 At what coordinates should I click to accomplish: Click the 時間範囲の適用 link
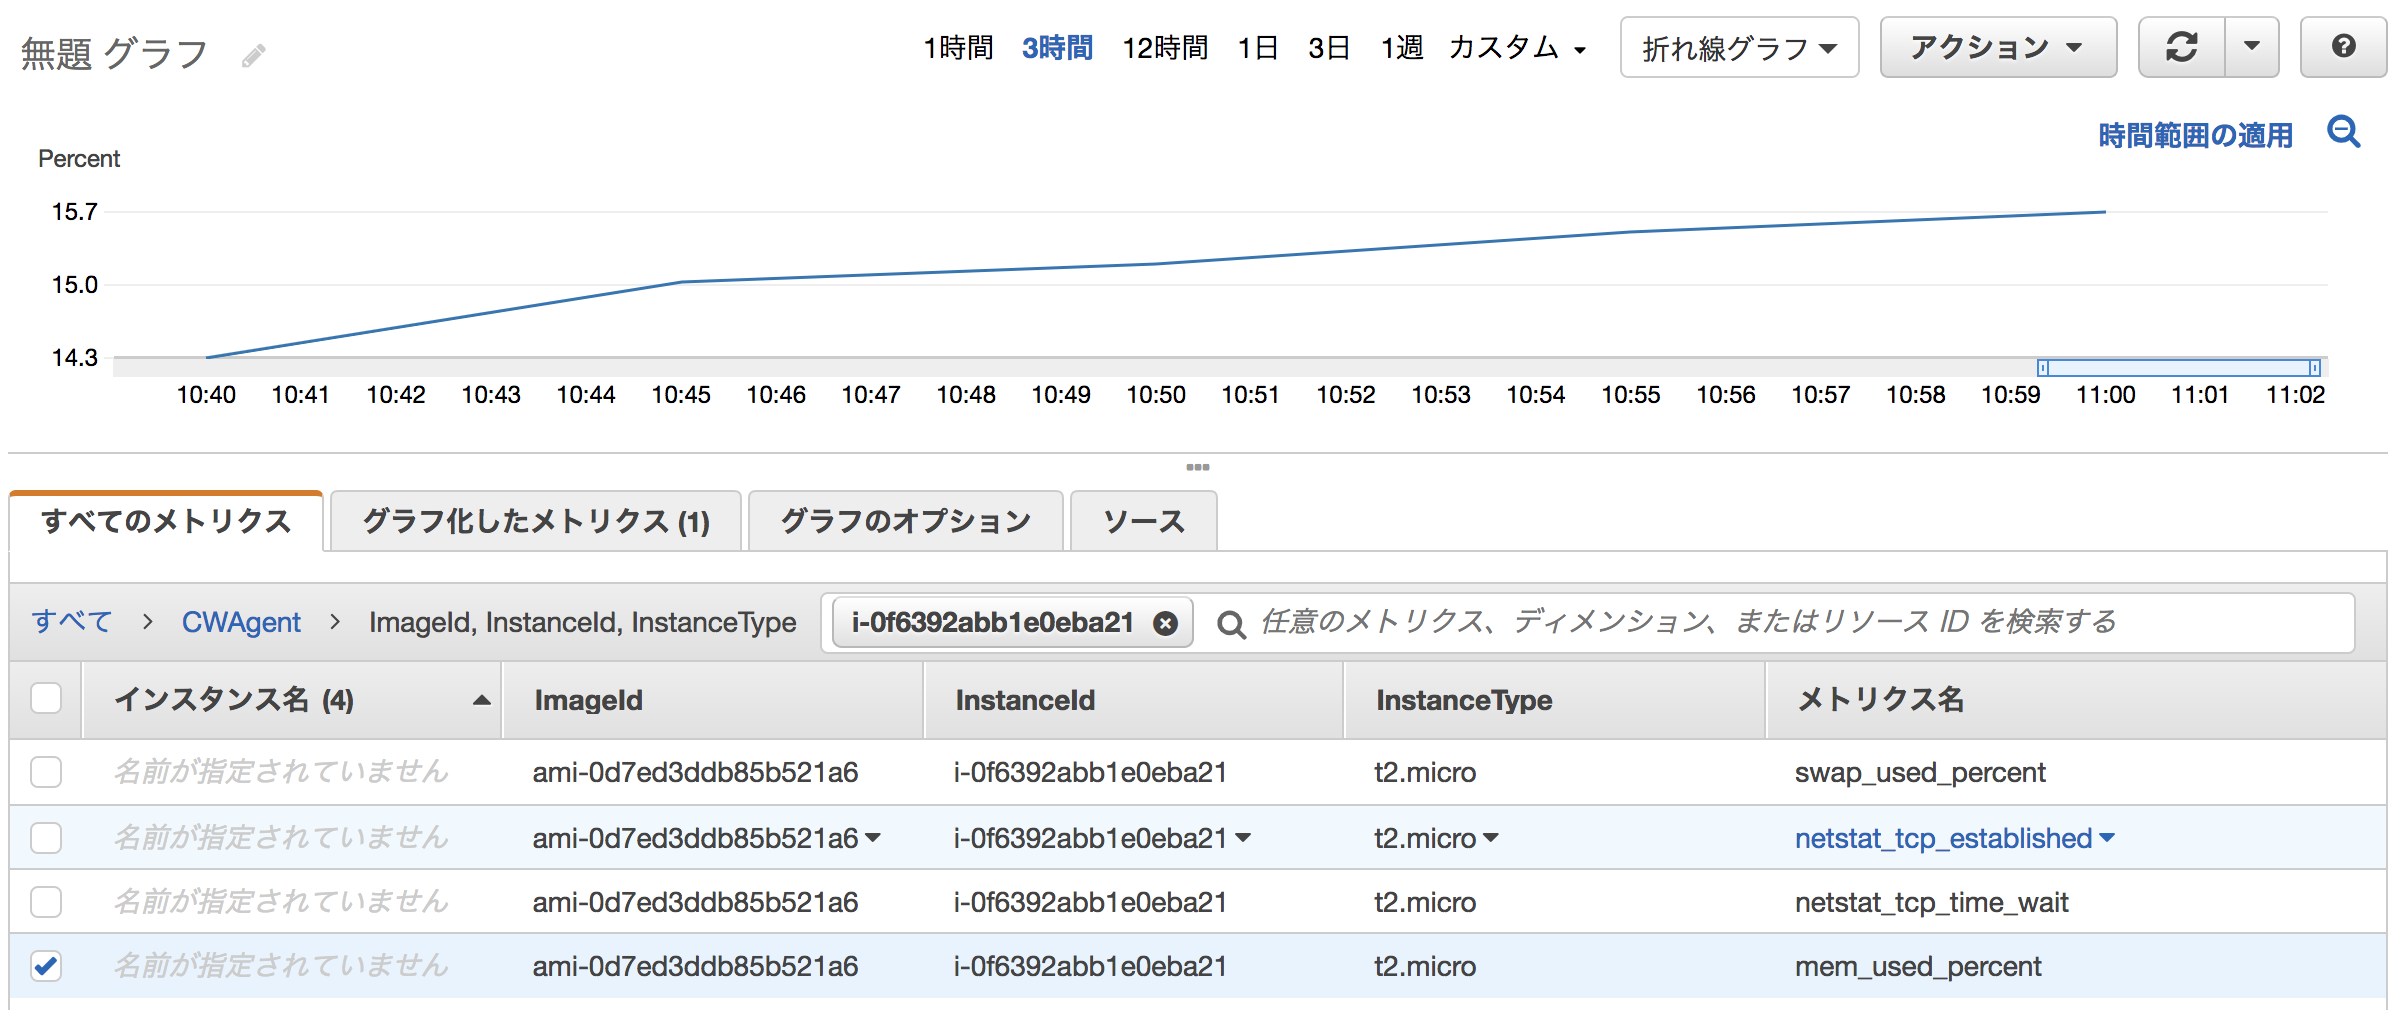[x=2195, y=135]
